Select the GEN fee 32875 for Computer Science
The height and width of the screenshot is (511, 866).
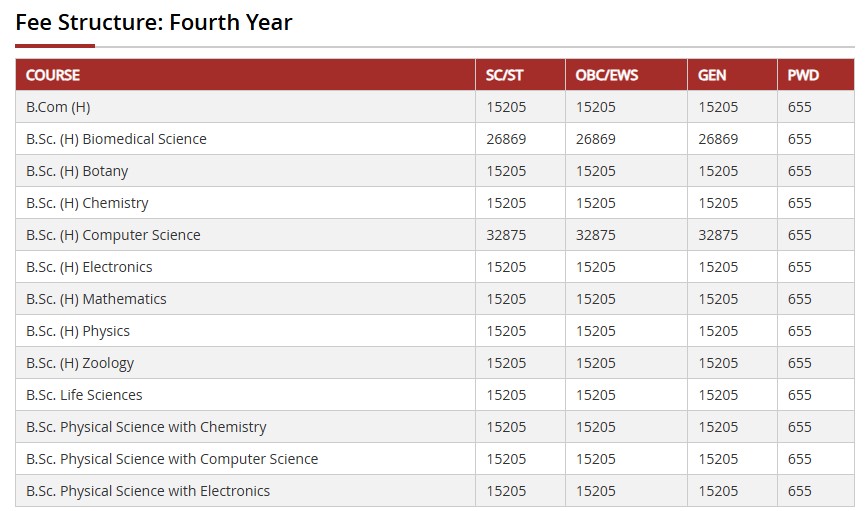tap(718, 235)
